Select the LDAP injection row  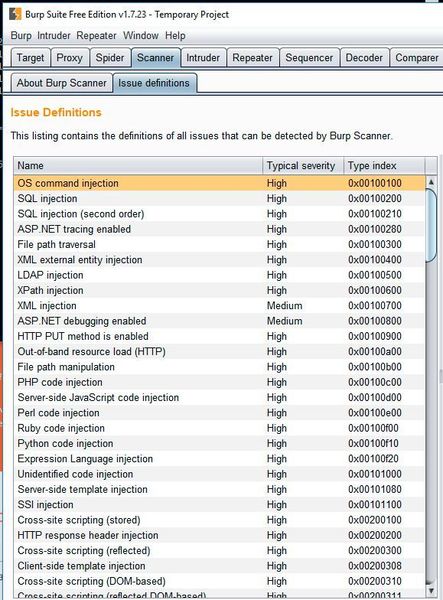pos(219,275)
